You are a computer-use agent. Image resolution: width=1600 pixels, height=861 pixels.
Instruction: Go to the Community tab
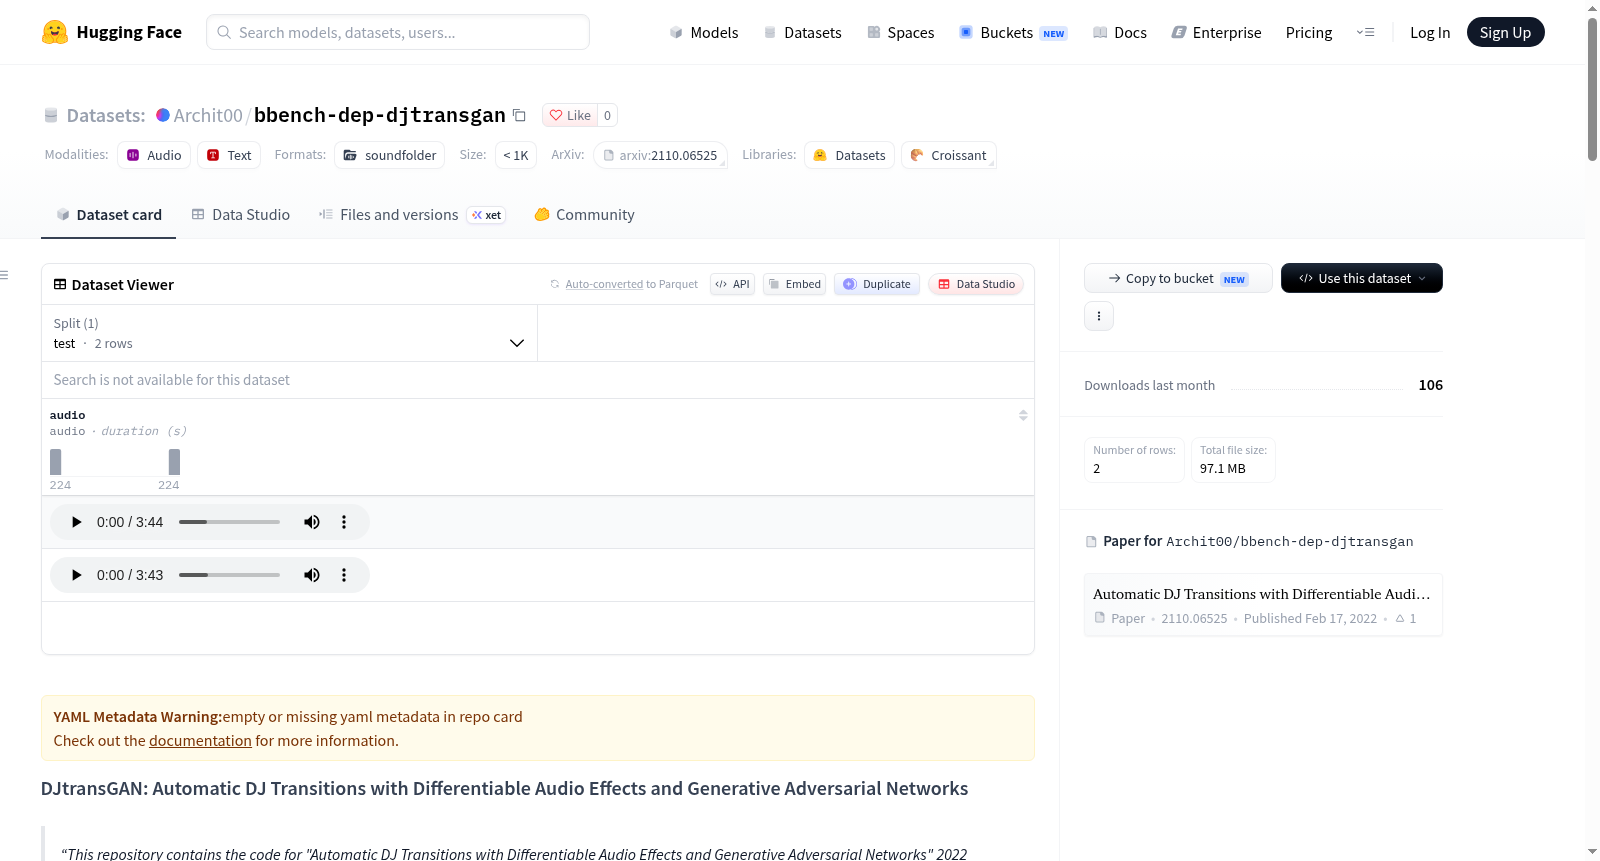[585, 215]
